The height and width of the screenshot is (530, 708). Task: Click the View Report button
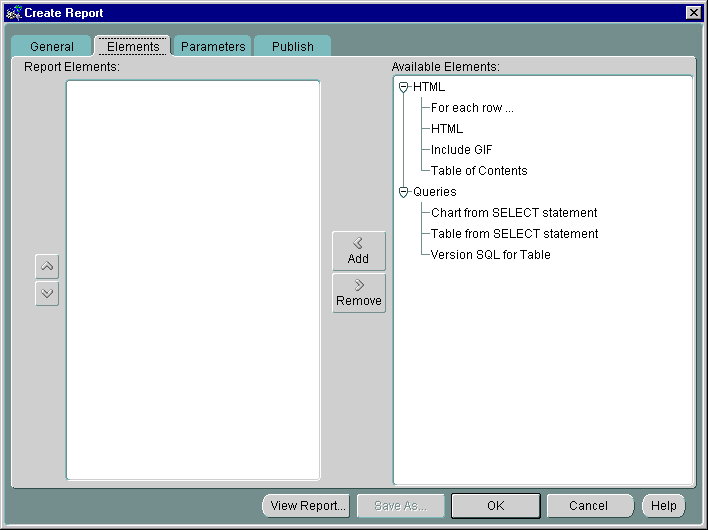click(x=307, y=506)
